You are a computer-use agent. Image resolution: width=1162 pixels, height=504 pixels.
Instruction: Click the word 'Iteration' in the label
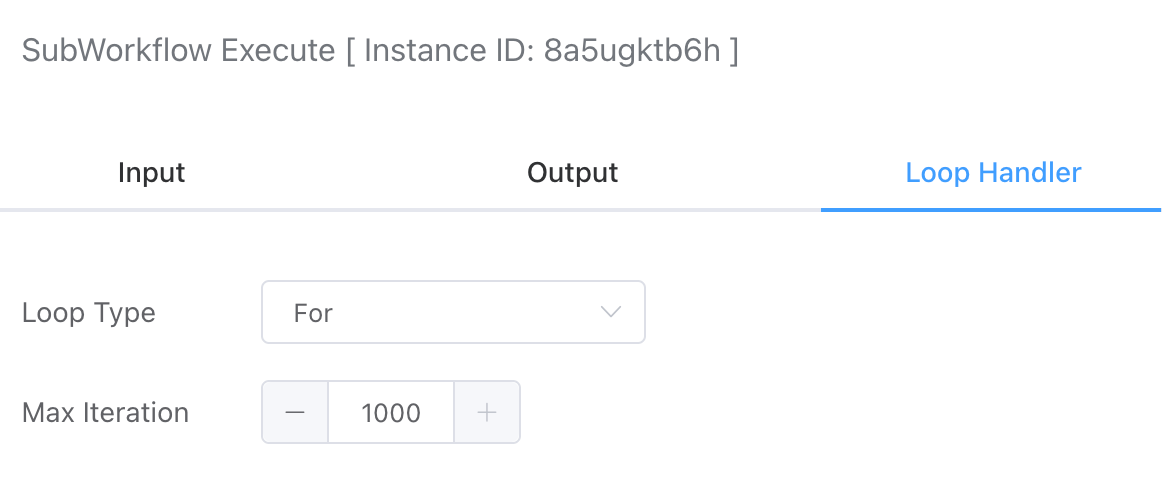pos(136,412)
